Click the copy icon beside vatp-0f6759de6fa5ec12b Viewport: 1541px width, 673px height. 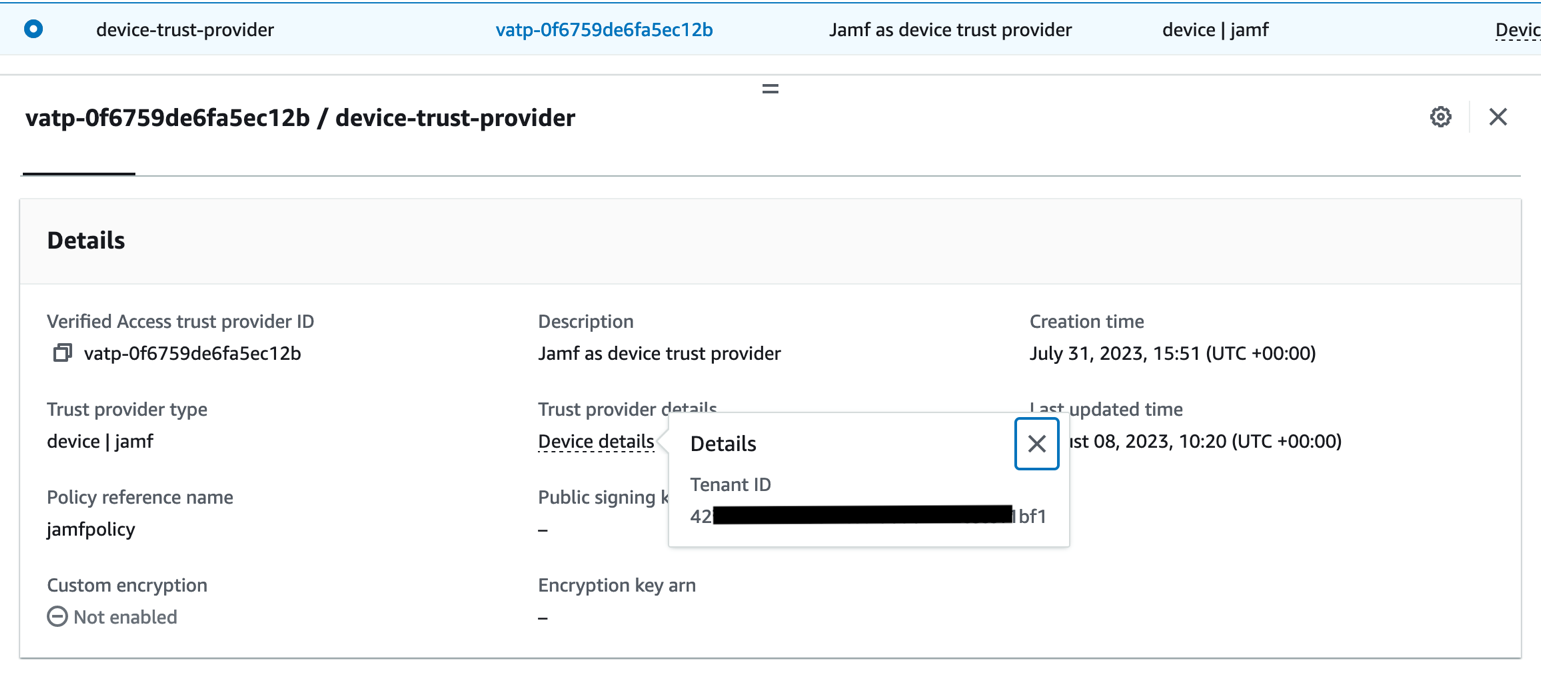(x=62, y=353)
